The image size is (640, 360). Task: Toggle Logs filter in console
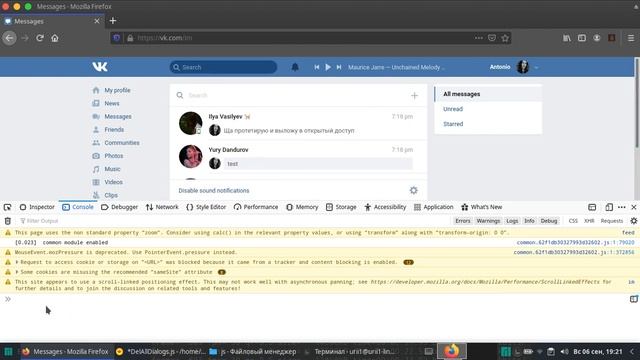tap(512, 221)
